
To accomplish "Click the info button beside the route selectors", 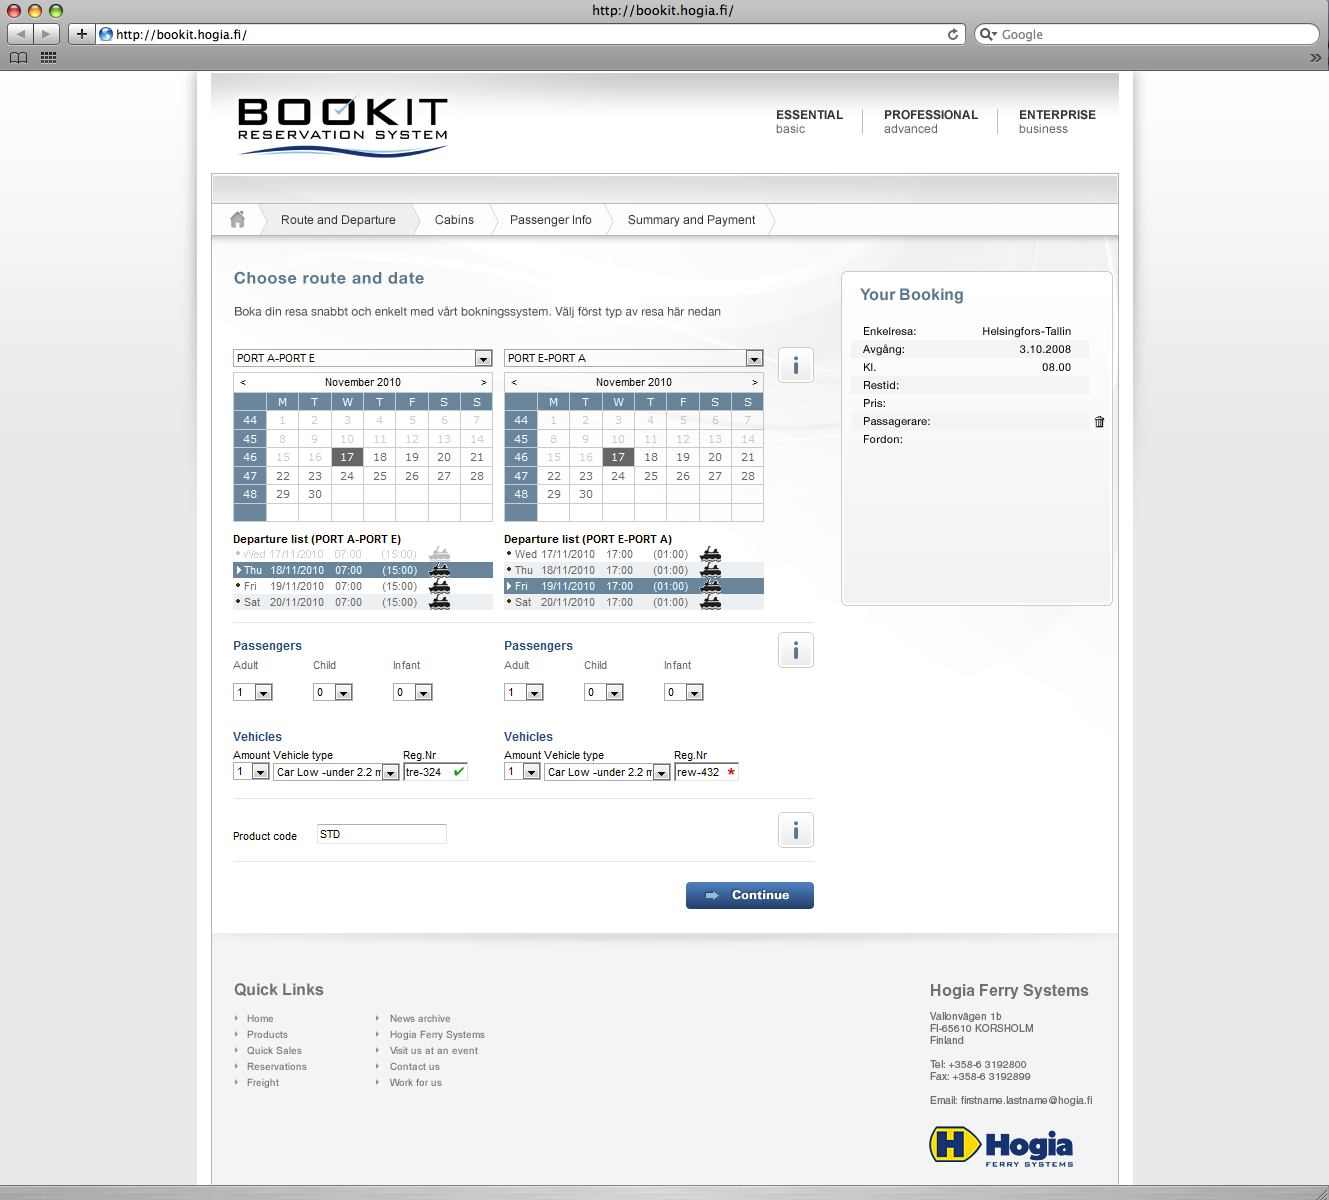I will pos(796,365).
